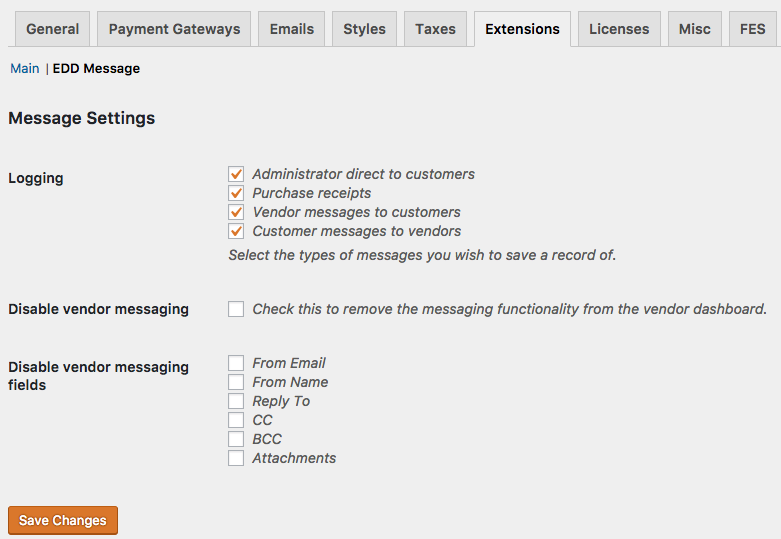Open the Payment Gateways tab
Viewport: 781px width, 539px height.
click(x=174, y=29)
